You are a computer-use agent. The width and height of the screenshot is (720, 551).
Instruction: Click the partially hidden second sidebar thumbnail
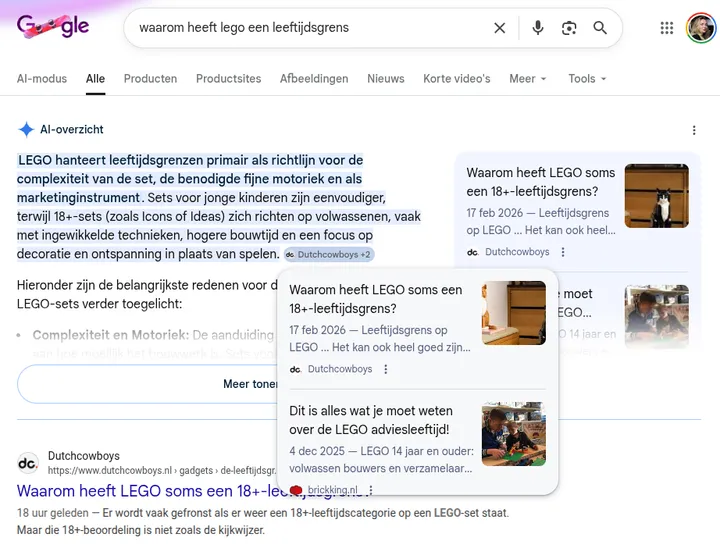657,316
